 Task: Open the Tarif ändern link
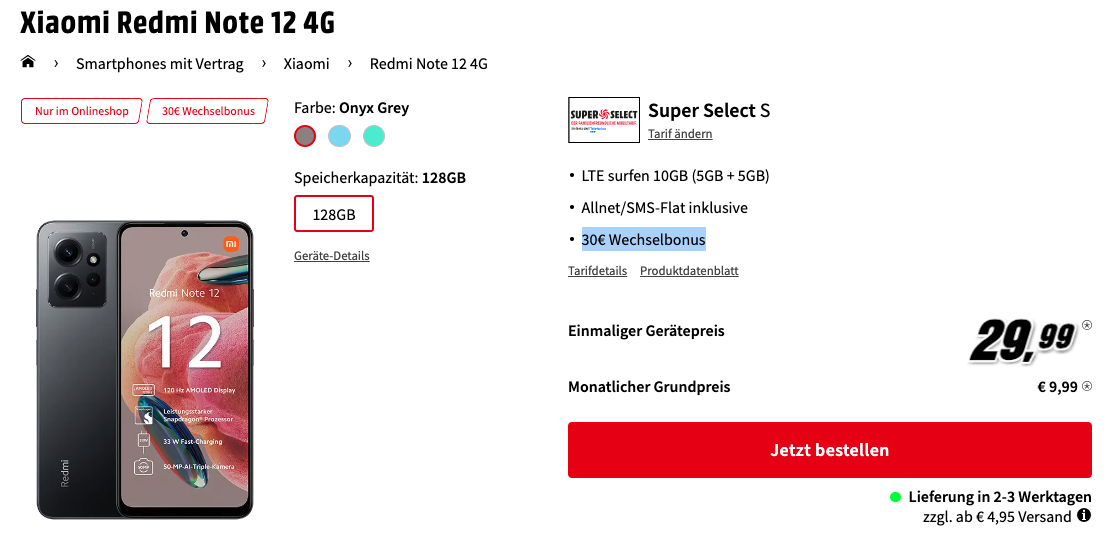coord(680,134)
